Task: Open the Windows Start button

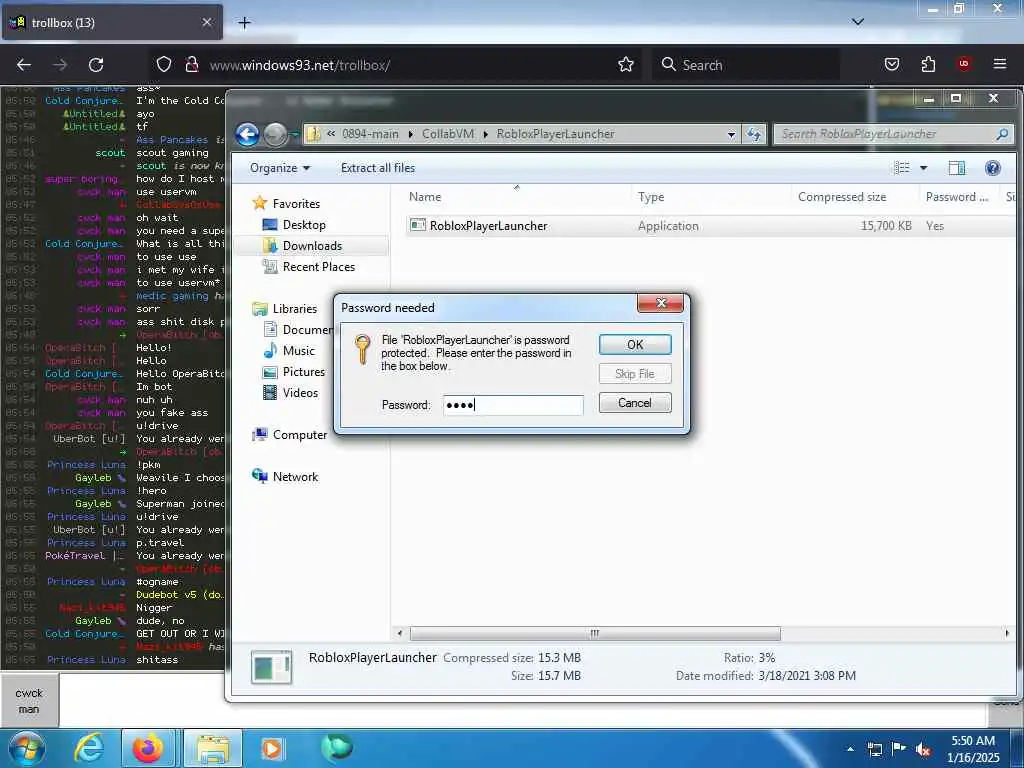Action: [x=26, y=748]
